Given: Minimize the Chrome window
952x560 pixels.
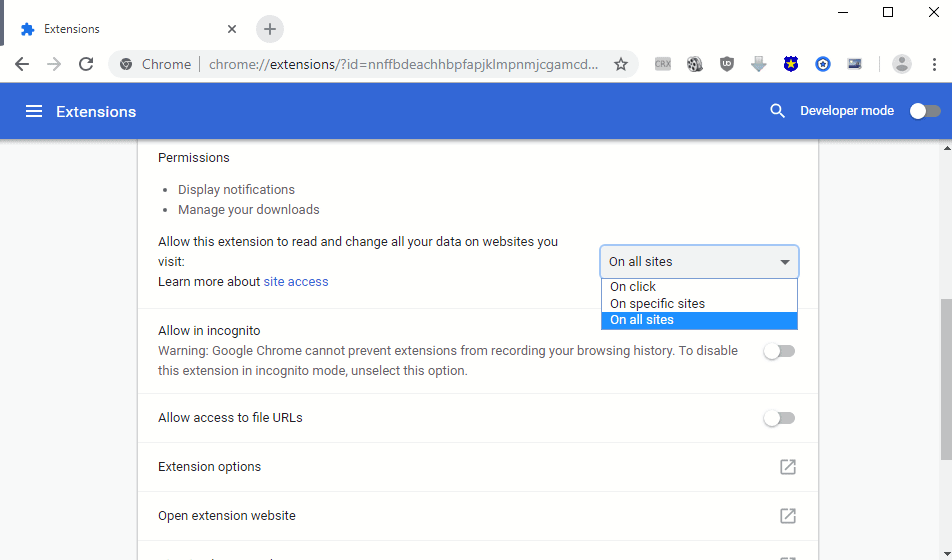Looking at the screenshot, I should click(x=843, y=12).
